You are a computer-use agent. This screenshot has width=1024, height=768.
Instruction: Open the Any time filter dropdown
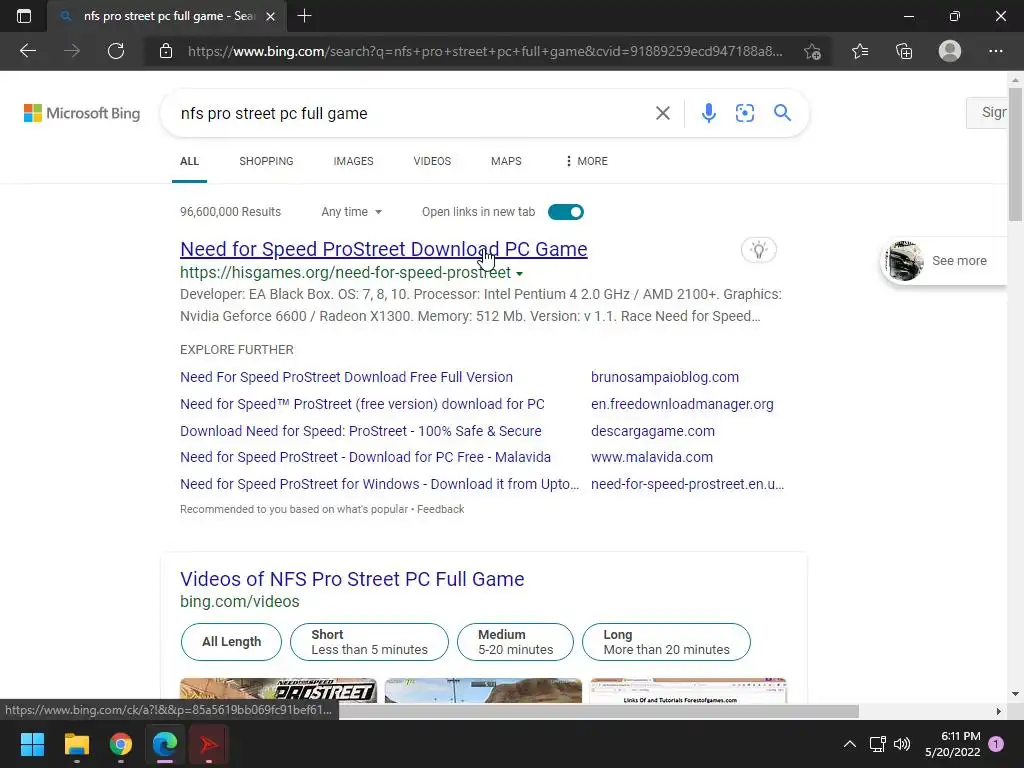[x=351, y=212]
